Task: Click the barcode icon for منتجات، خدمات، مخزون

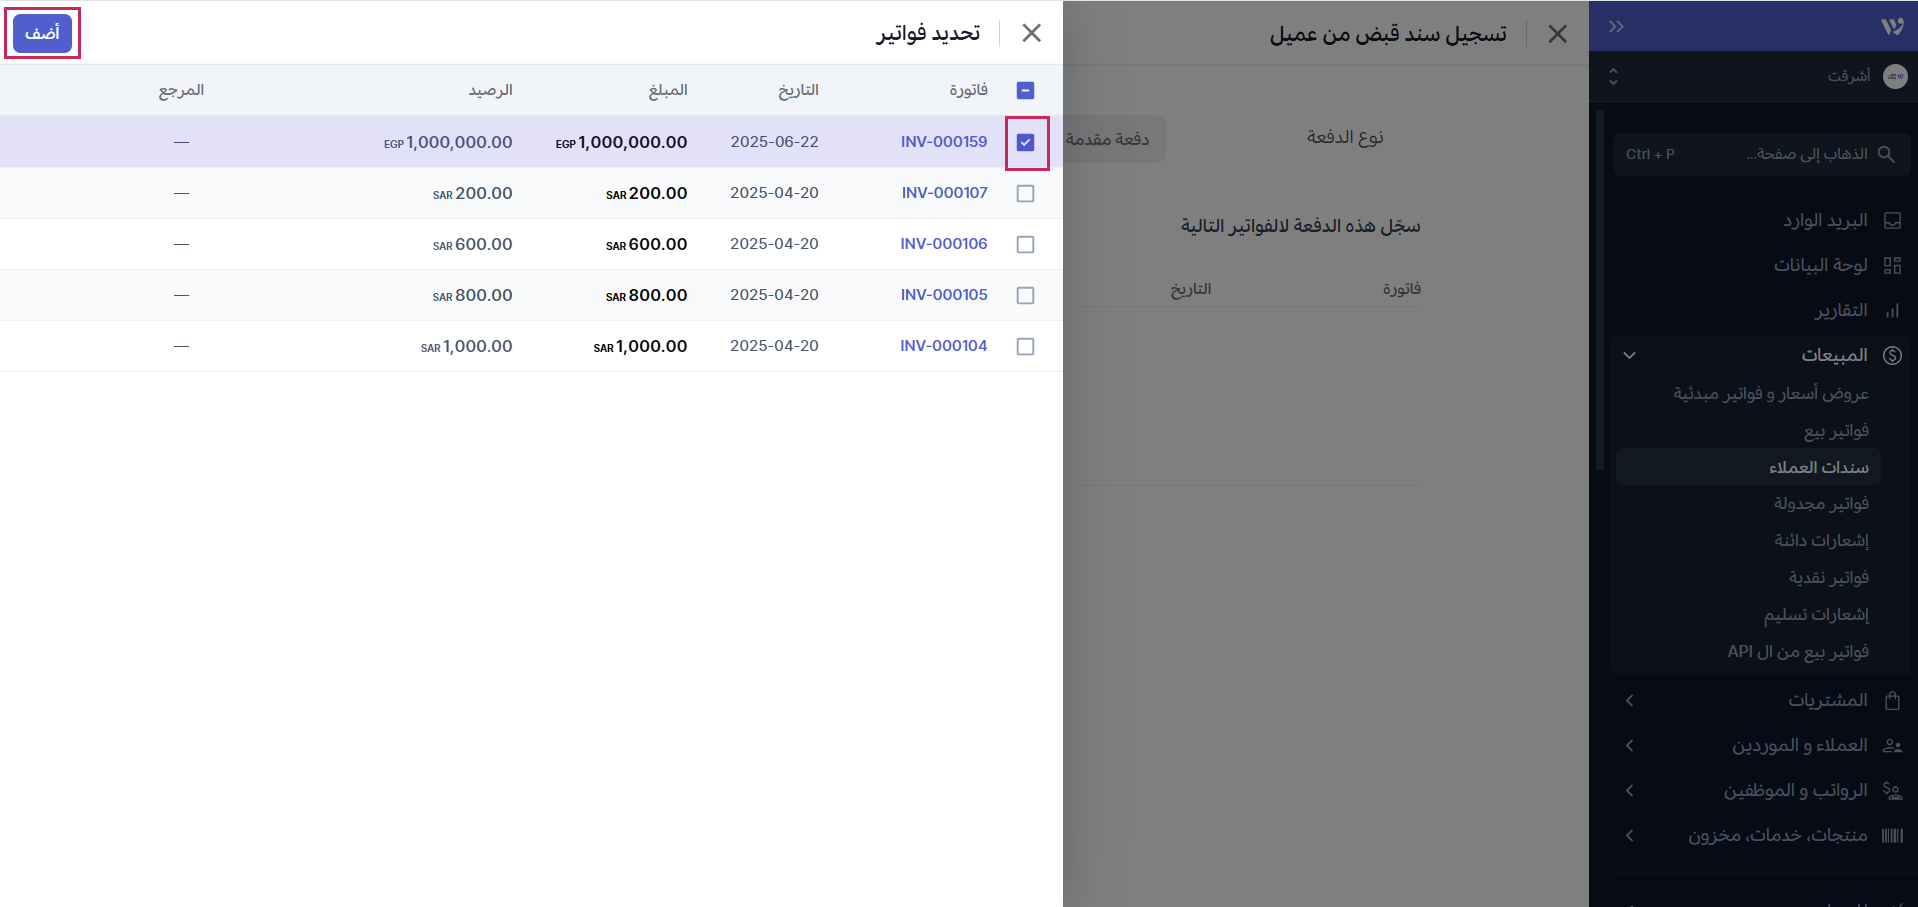Action: 1892,835
